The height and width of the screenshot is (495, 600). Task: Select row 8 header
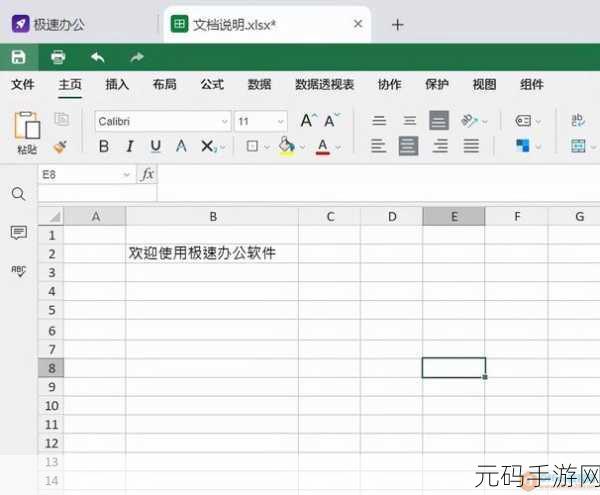(51, 368)
